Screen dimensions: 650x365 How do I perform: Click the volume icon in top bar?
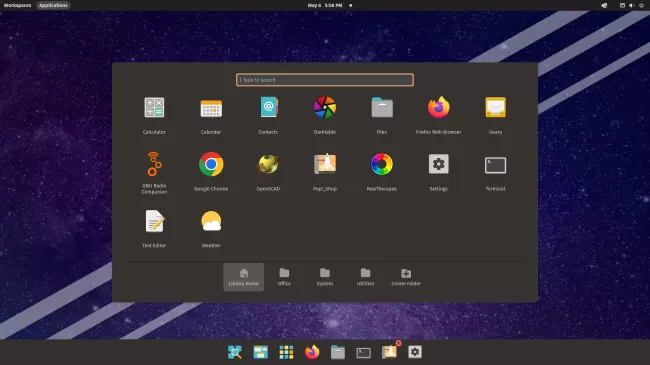(631, 5)
